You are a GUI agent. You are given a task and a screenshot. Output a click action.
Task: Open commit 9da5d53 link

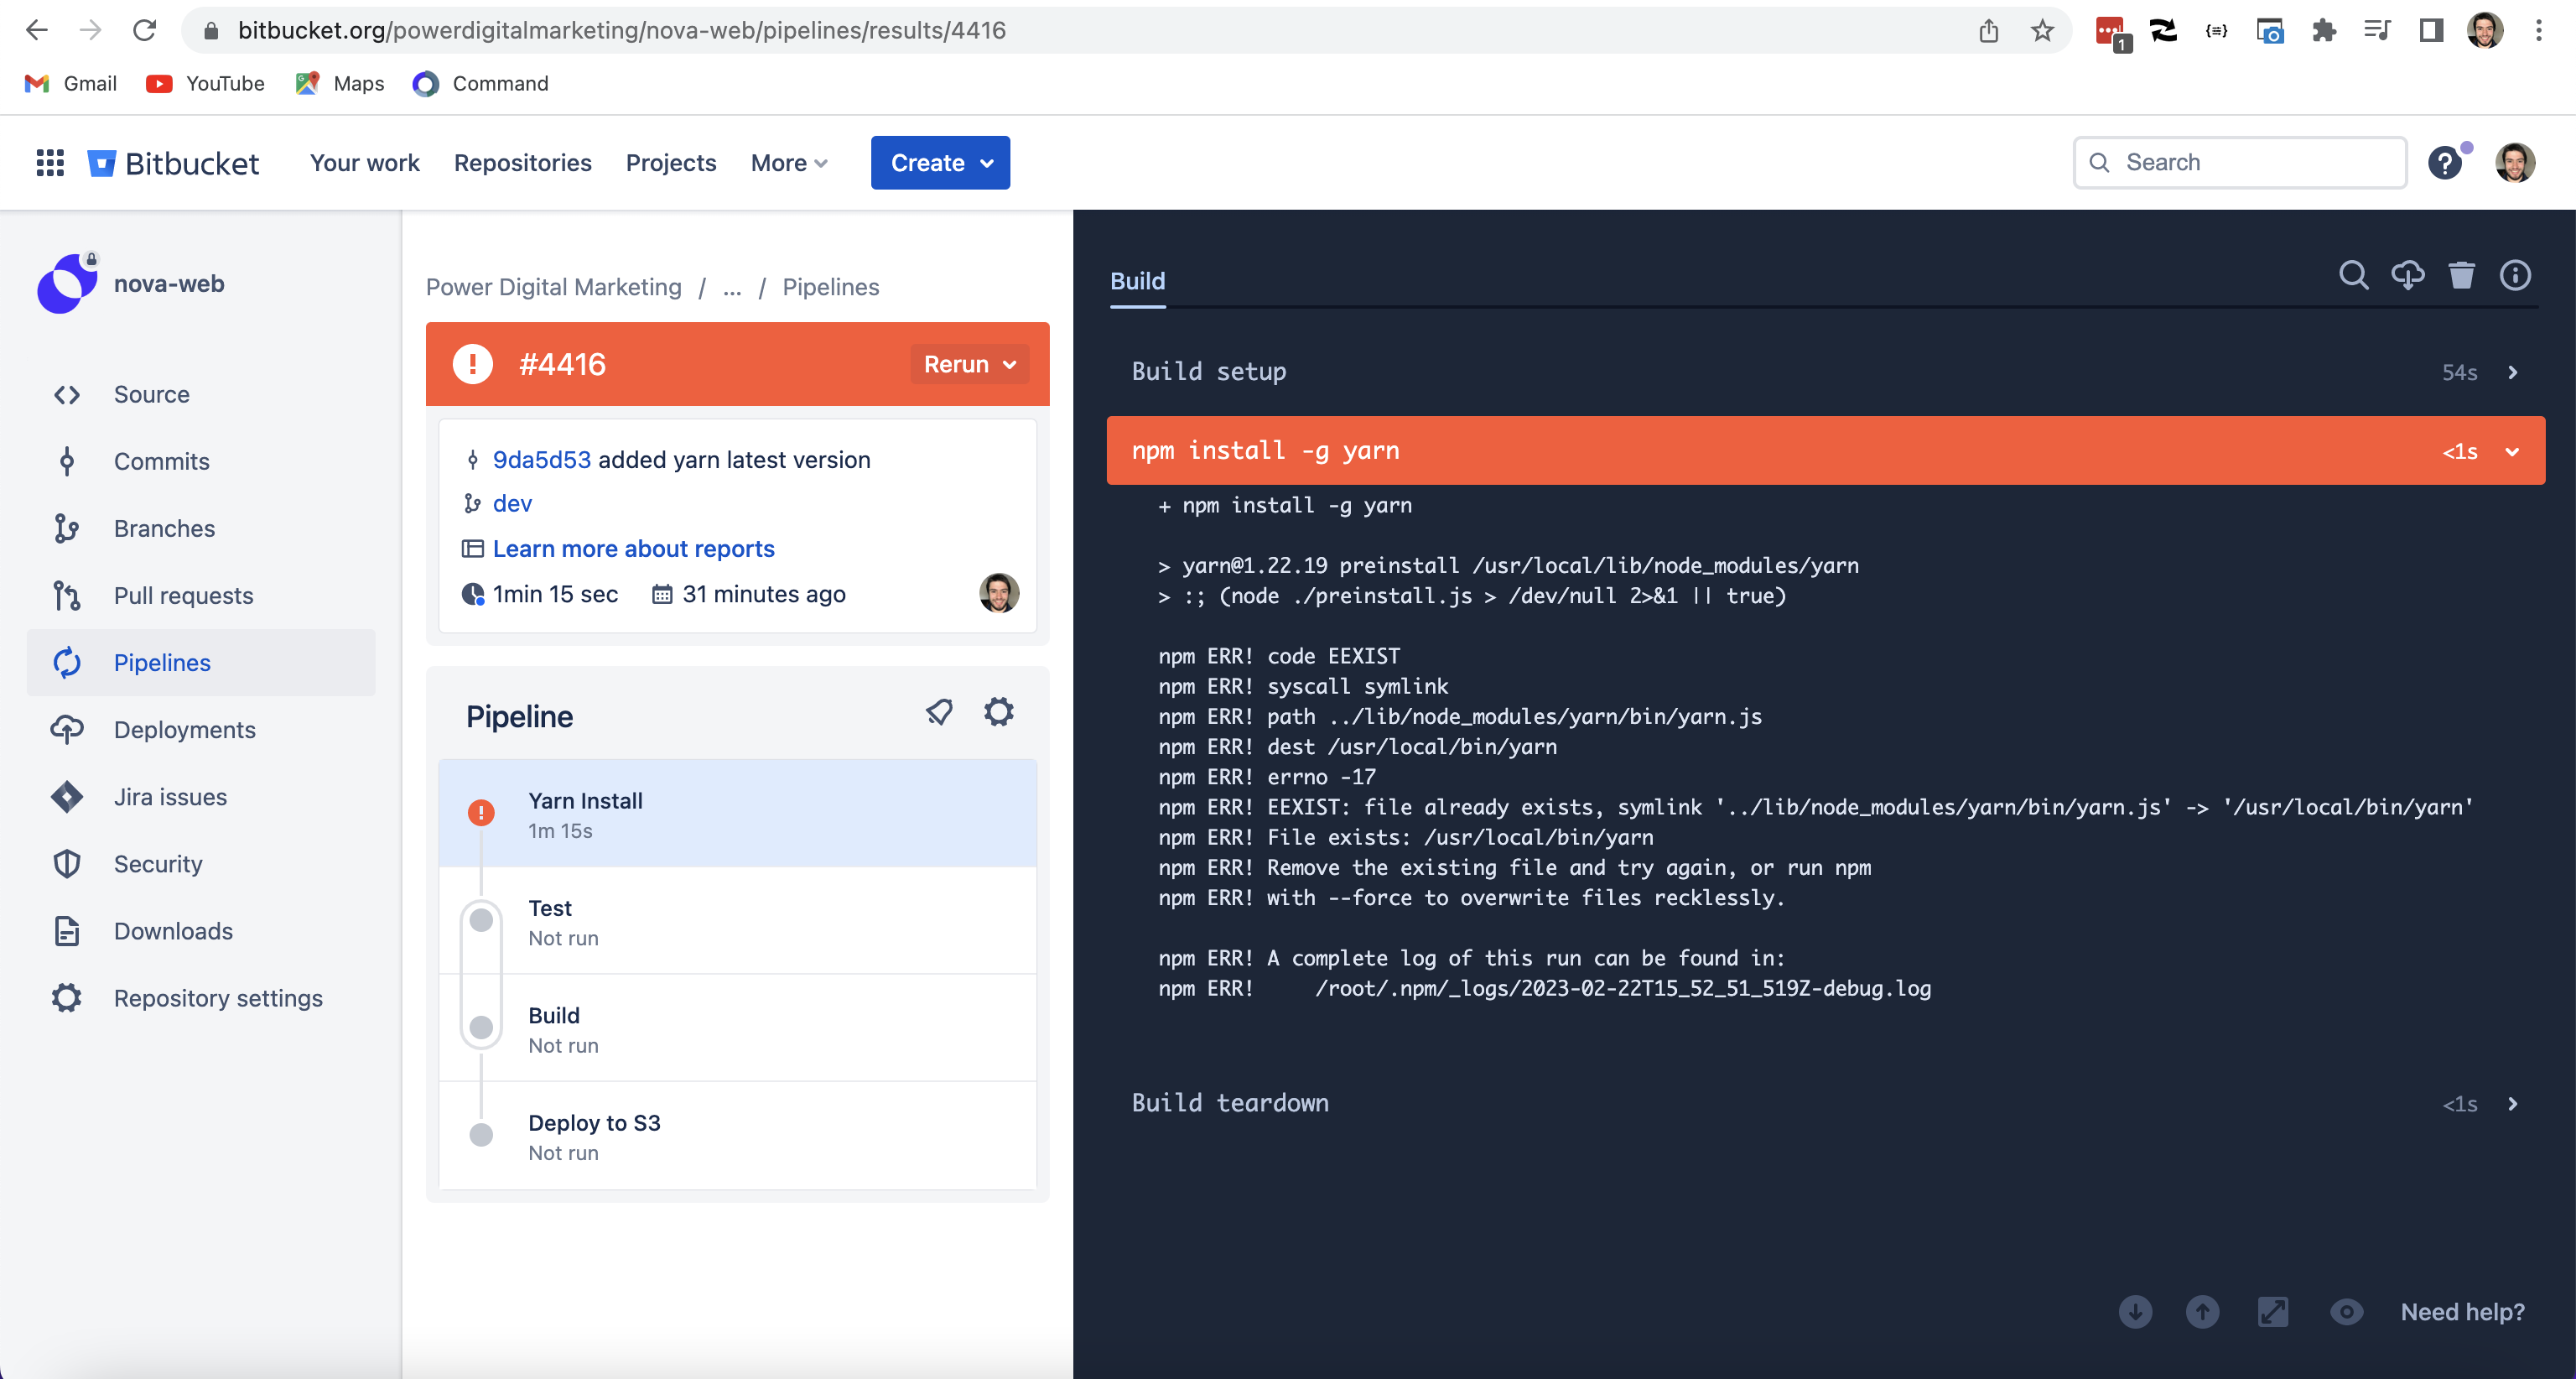click(541, 460)
